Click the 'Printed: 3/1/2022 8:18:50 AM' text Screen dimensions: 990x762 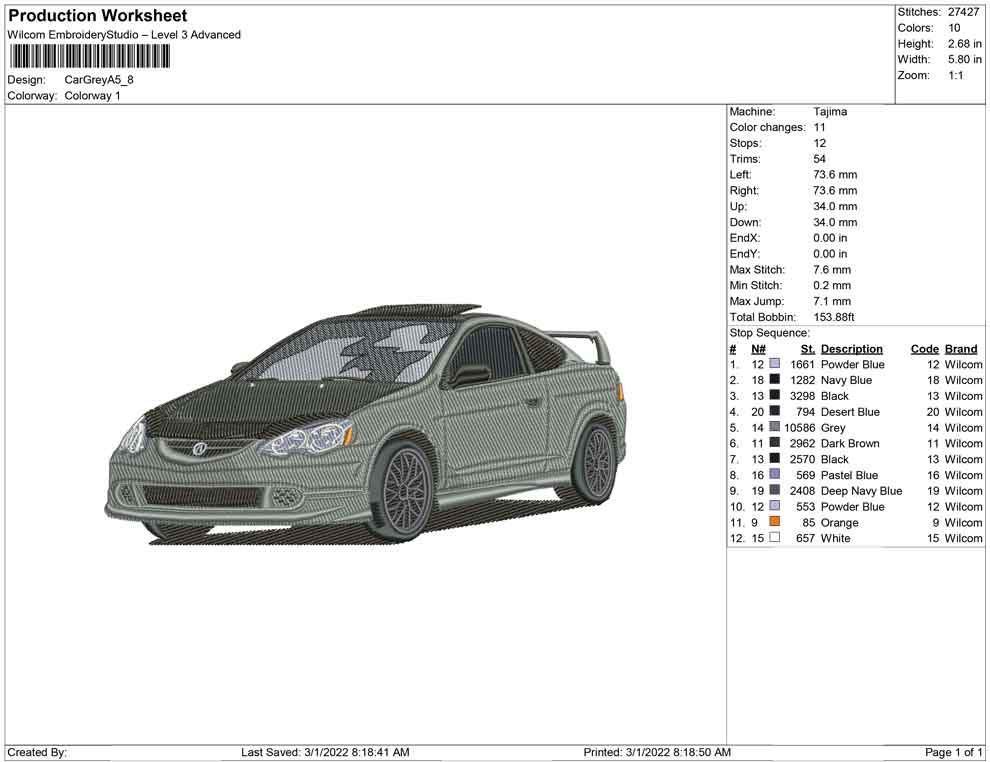tap(657, 752)
